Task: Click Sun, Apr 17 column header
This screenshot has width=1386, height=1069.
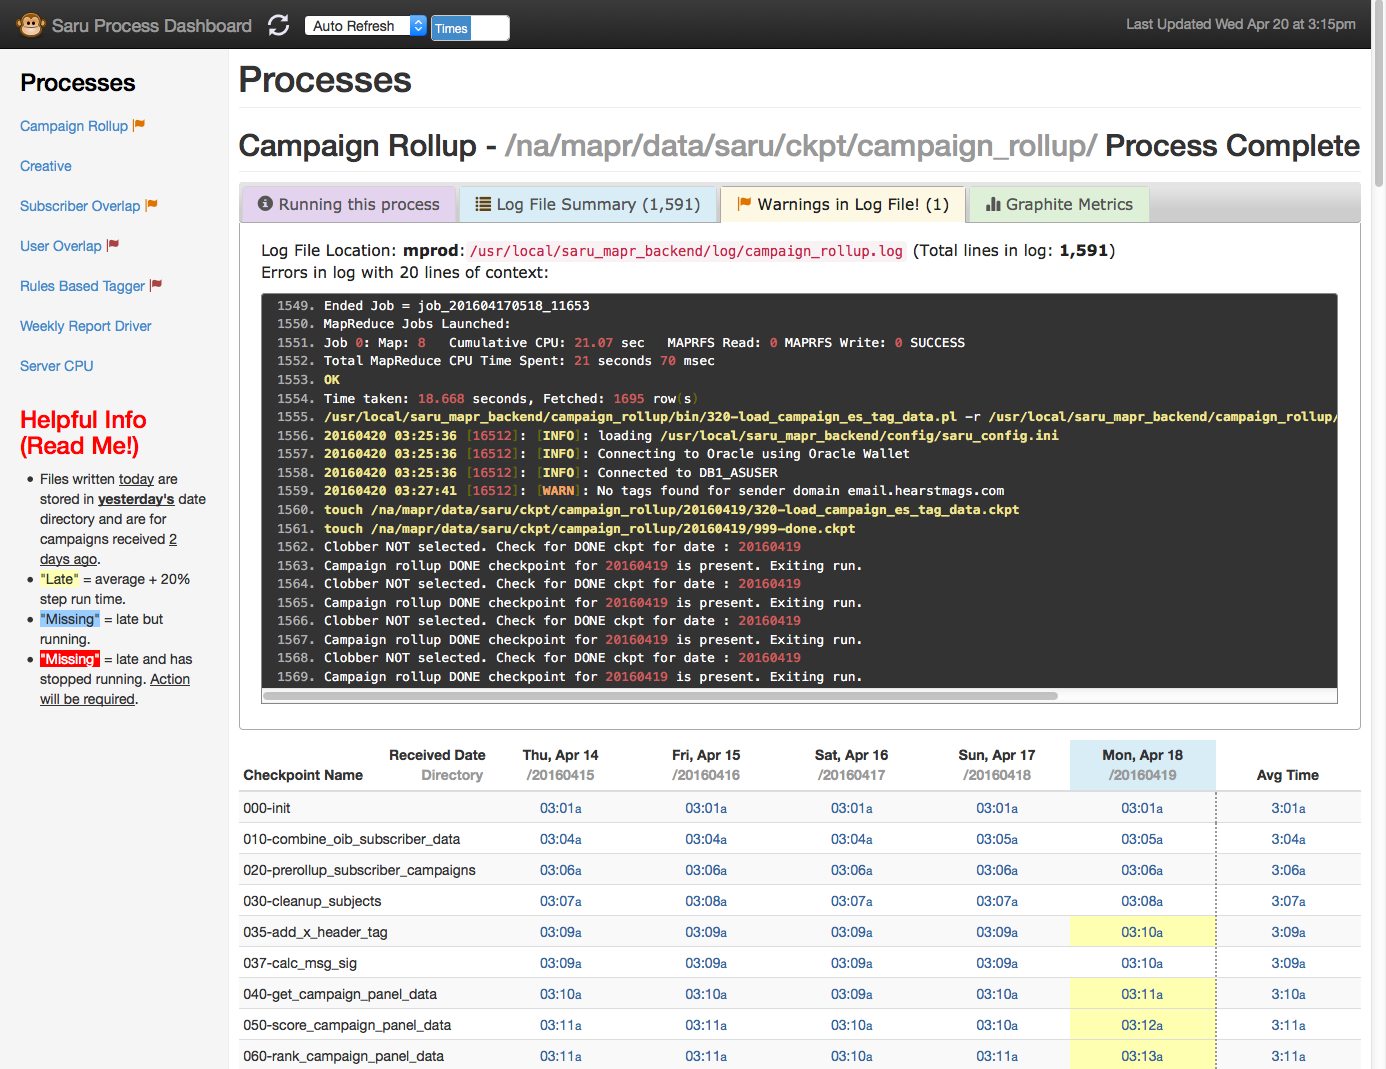Action: click(x=997, y=765)
